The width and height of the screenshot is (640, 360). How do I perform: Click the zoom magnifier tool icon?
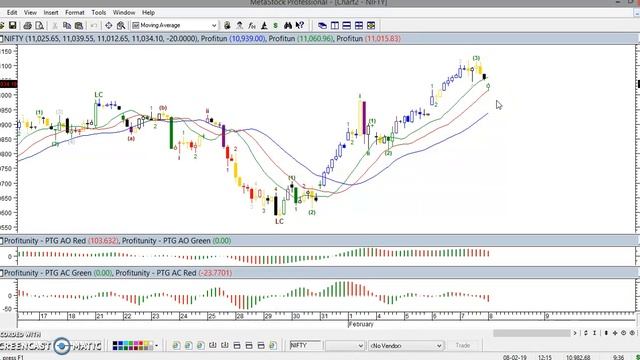pos(121,25)
